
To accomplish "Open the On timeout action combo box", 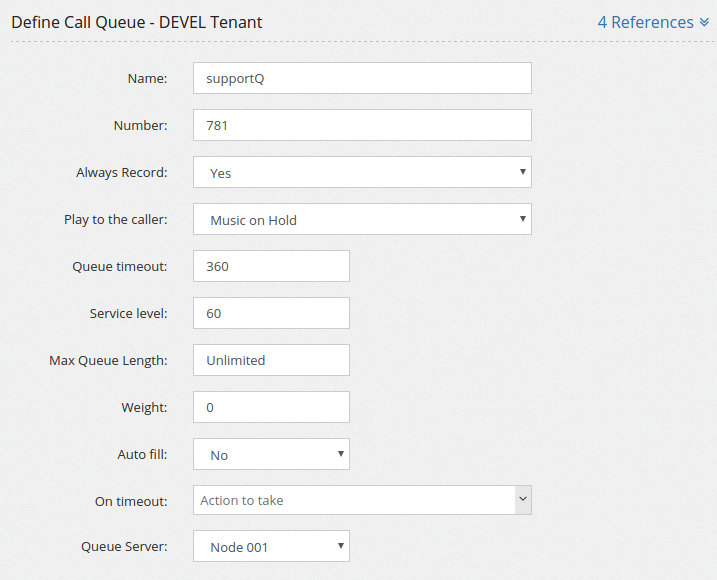I will 362,500.
